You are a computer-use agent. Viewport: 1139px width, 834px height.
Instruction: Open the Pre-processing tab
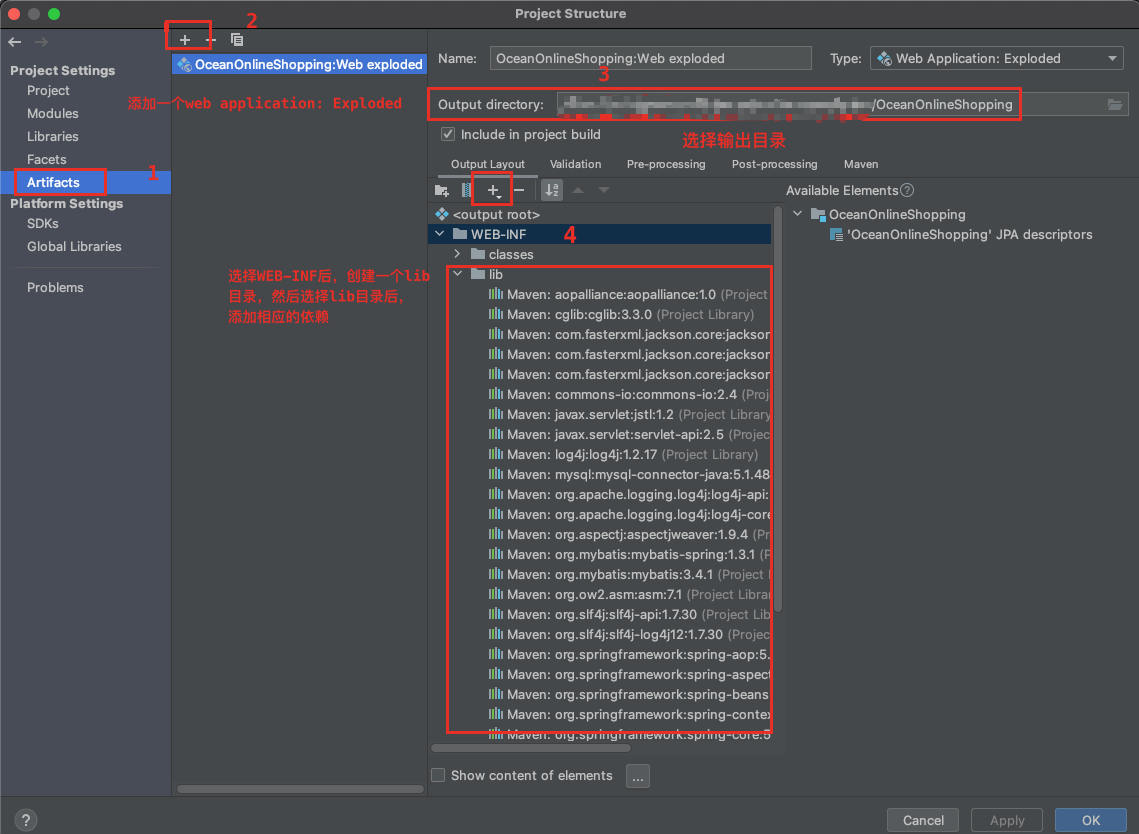coord(666,164)
